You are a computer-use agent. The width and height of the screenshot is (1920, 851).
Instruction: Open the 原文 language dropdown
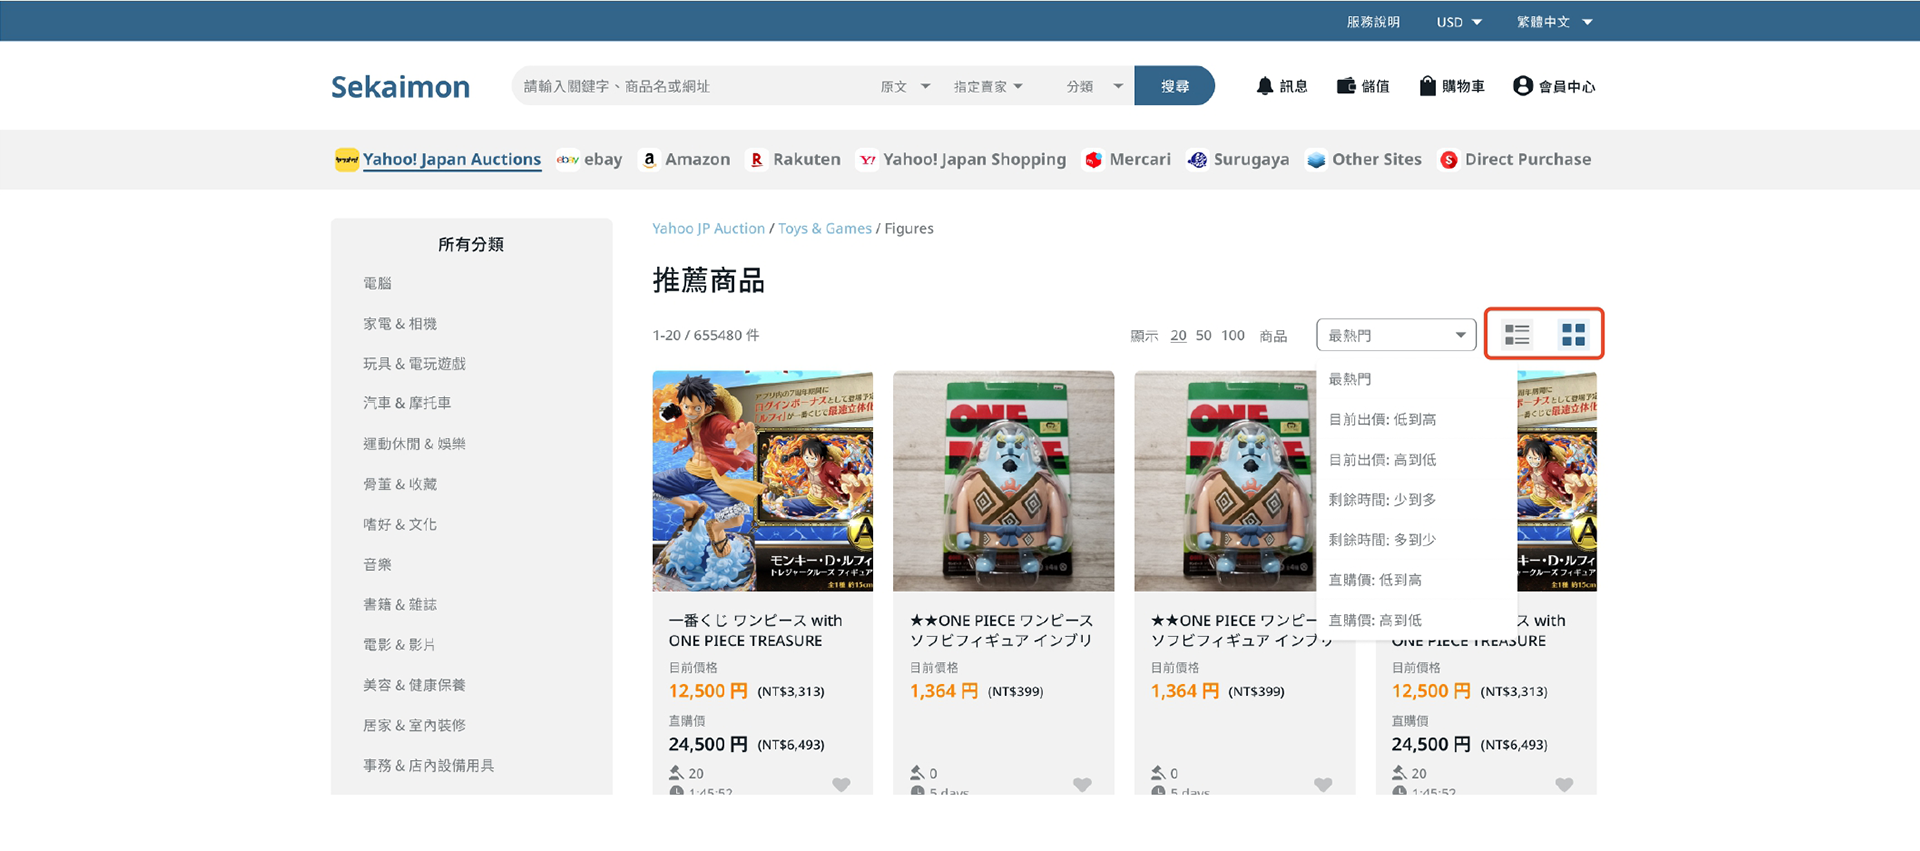(905, 86)
